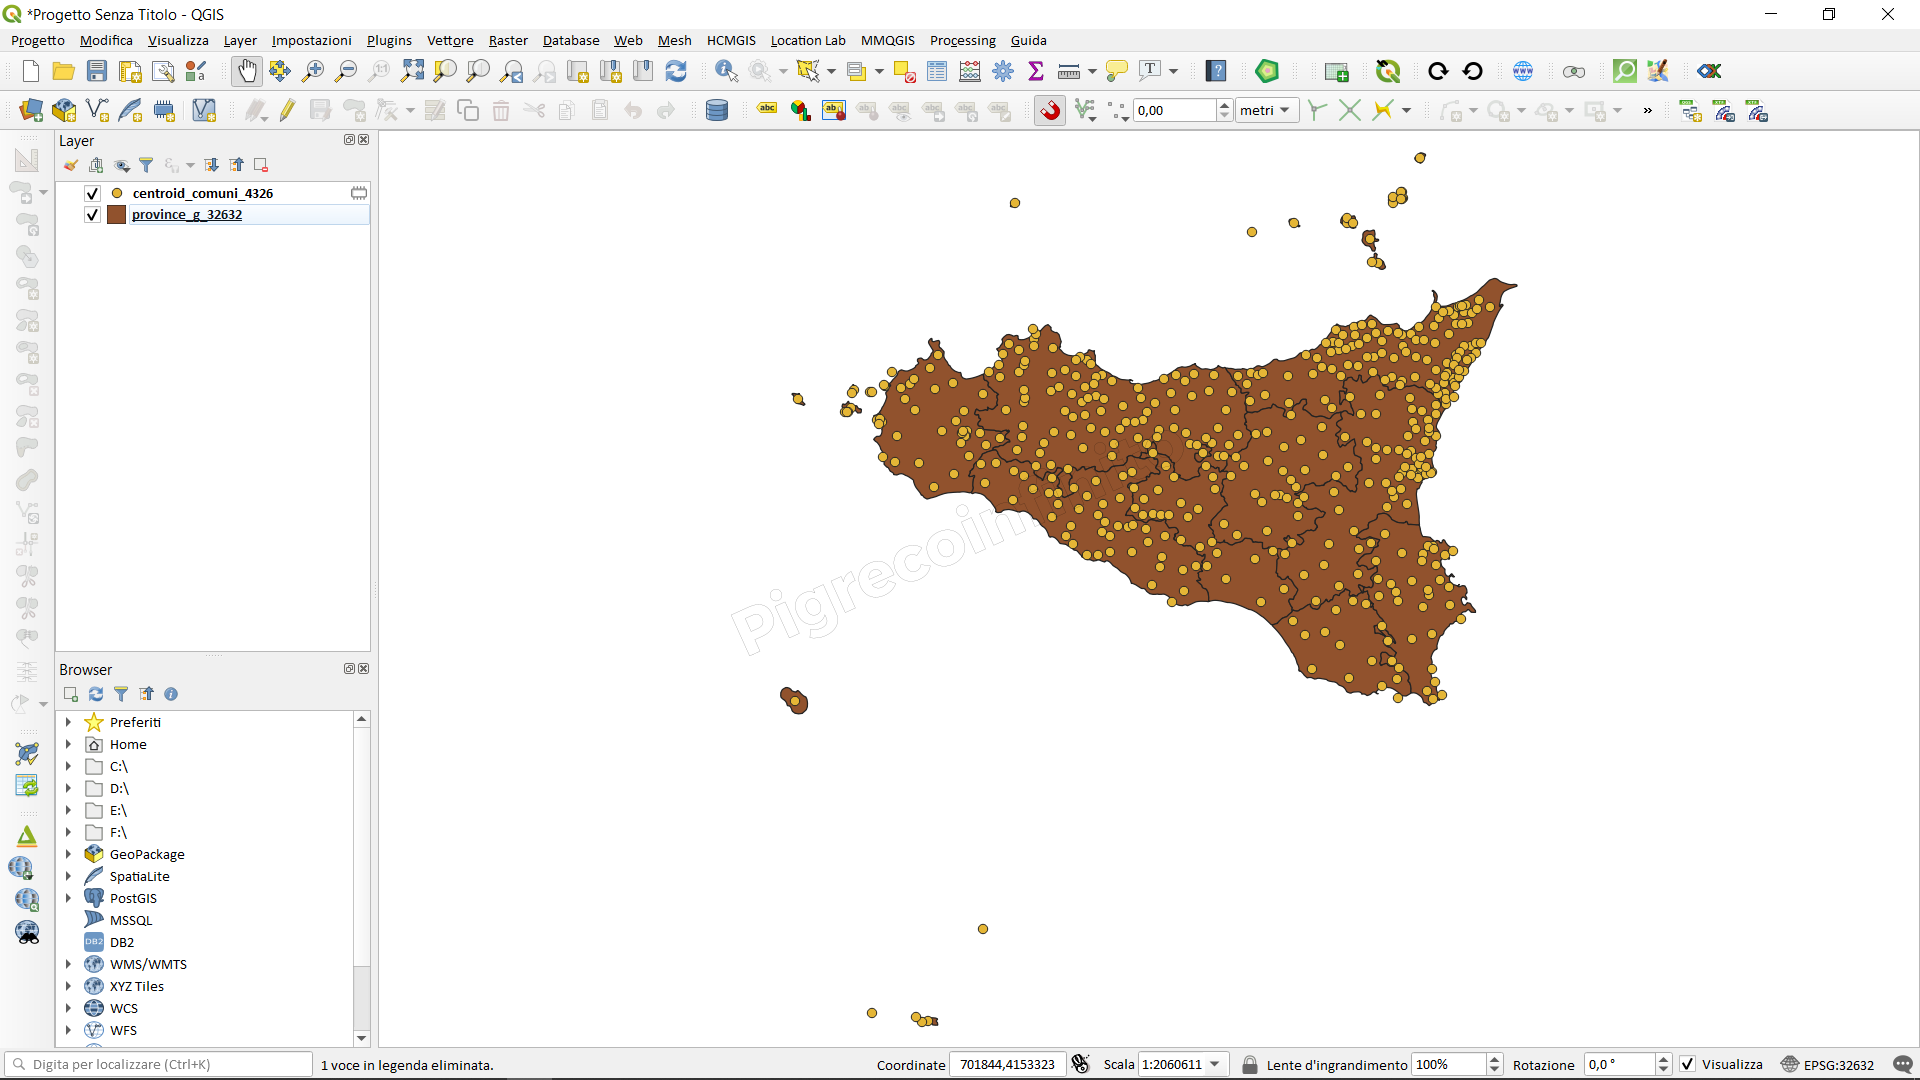Click the EPSG:32632 CRS button
The height and width of the screenshot is (1080, 1920).
click(1828, 1064)
